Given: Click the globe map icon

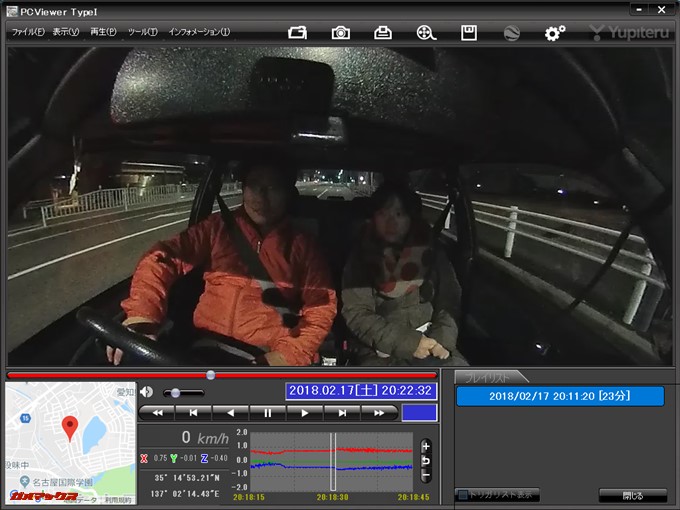Looking at the screenshot, I should (511, 32).
